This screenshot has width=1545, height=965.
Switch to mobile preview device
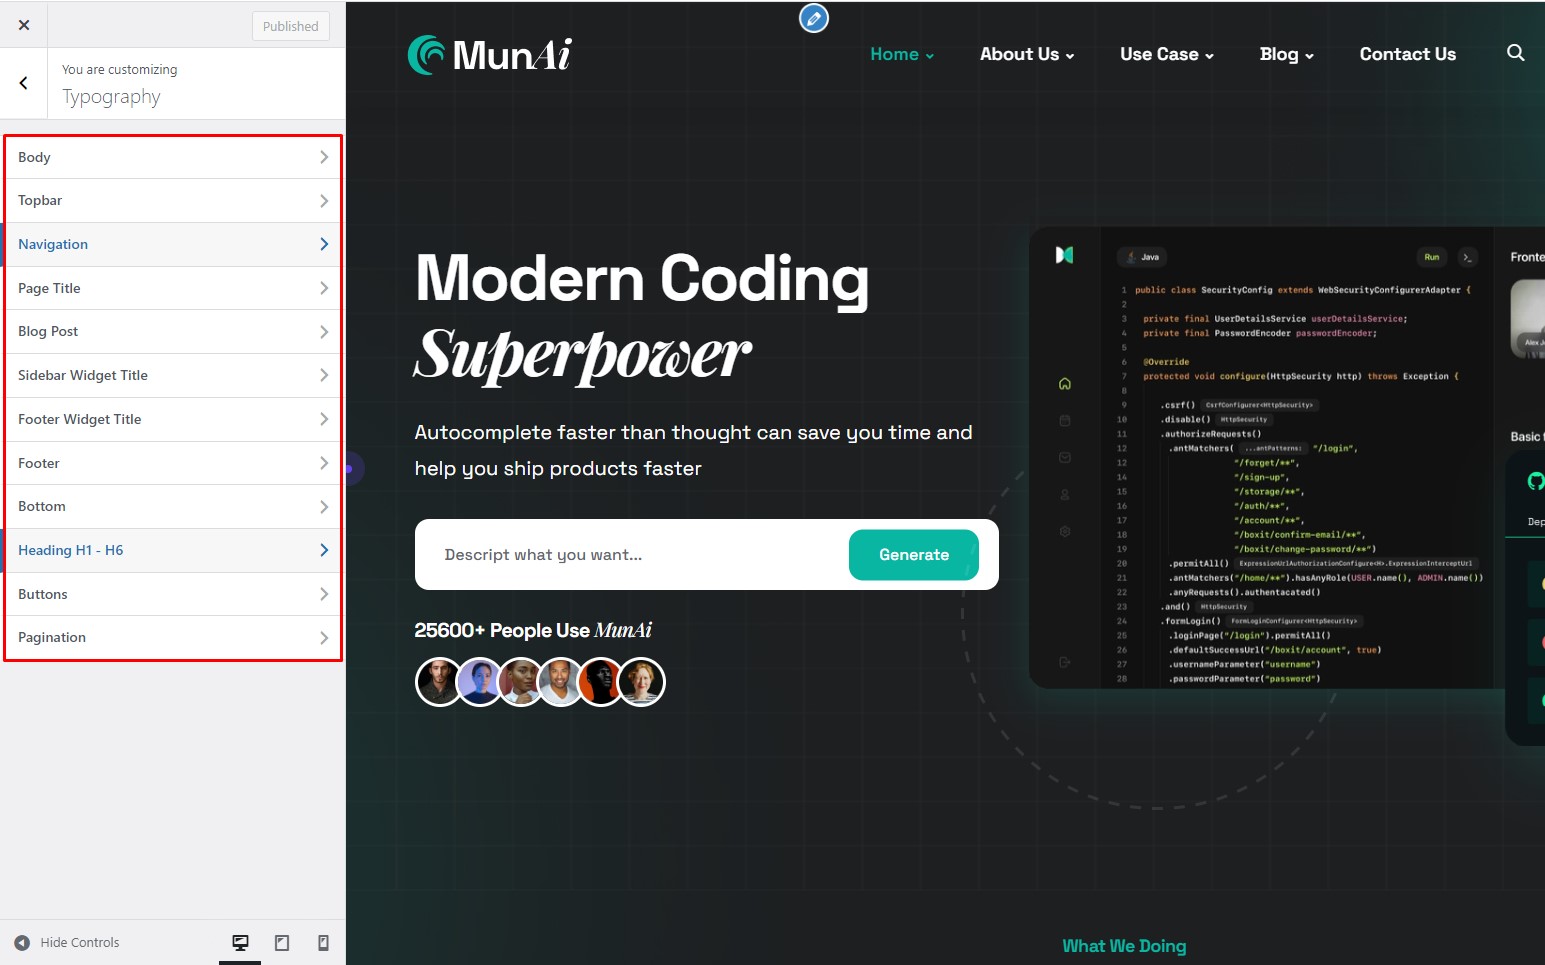coord(323,943)
